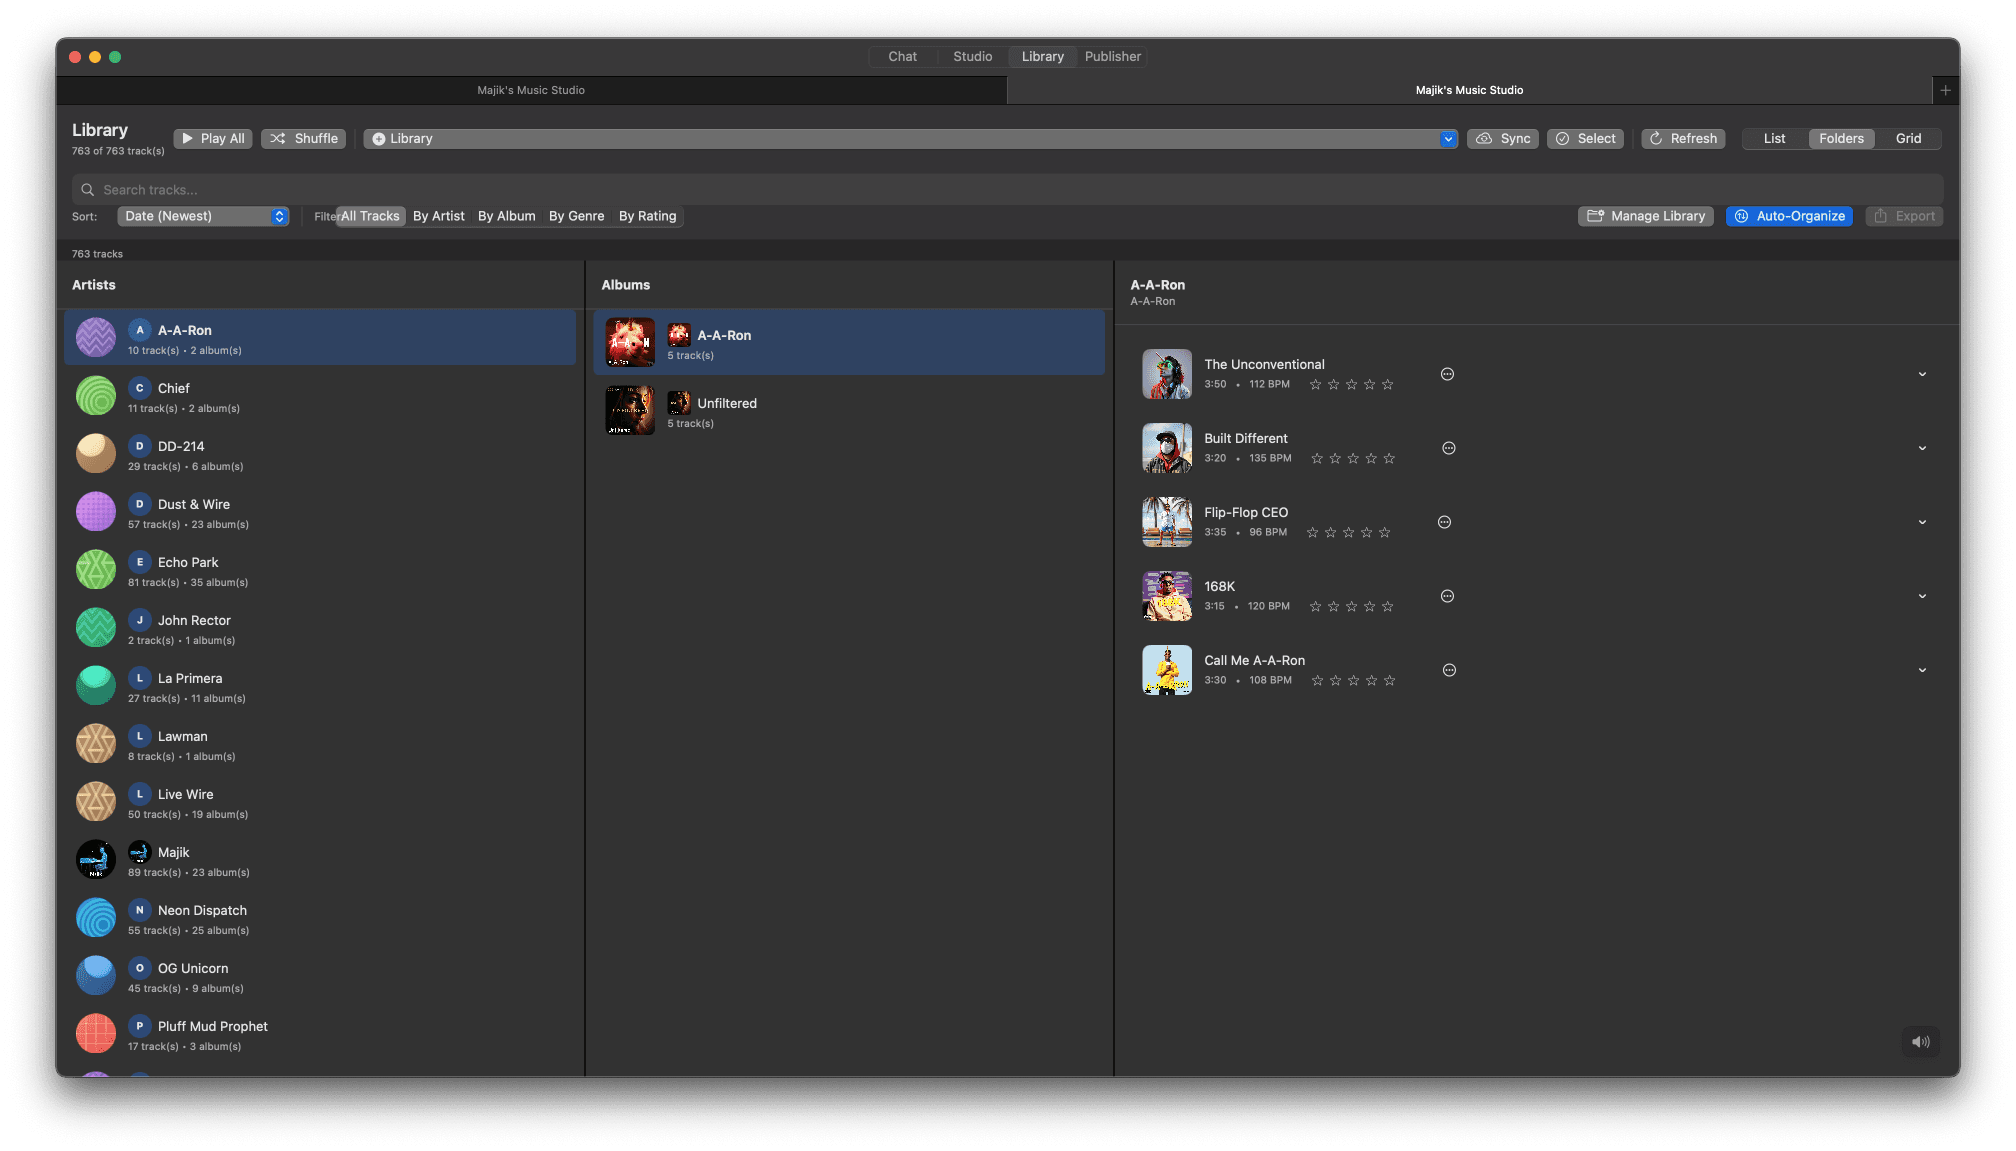
Task: Click the Sync button
Action: pyautogui.click(x=1503, y=139)
